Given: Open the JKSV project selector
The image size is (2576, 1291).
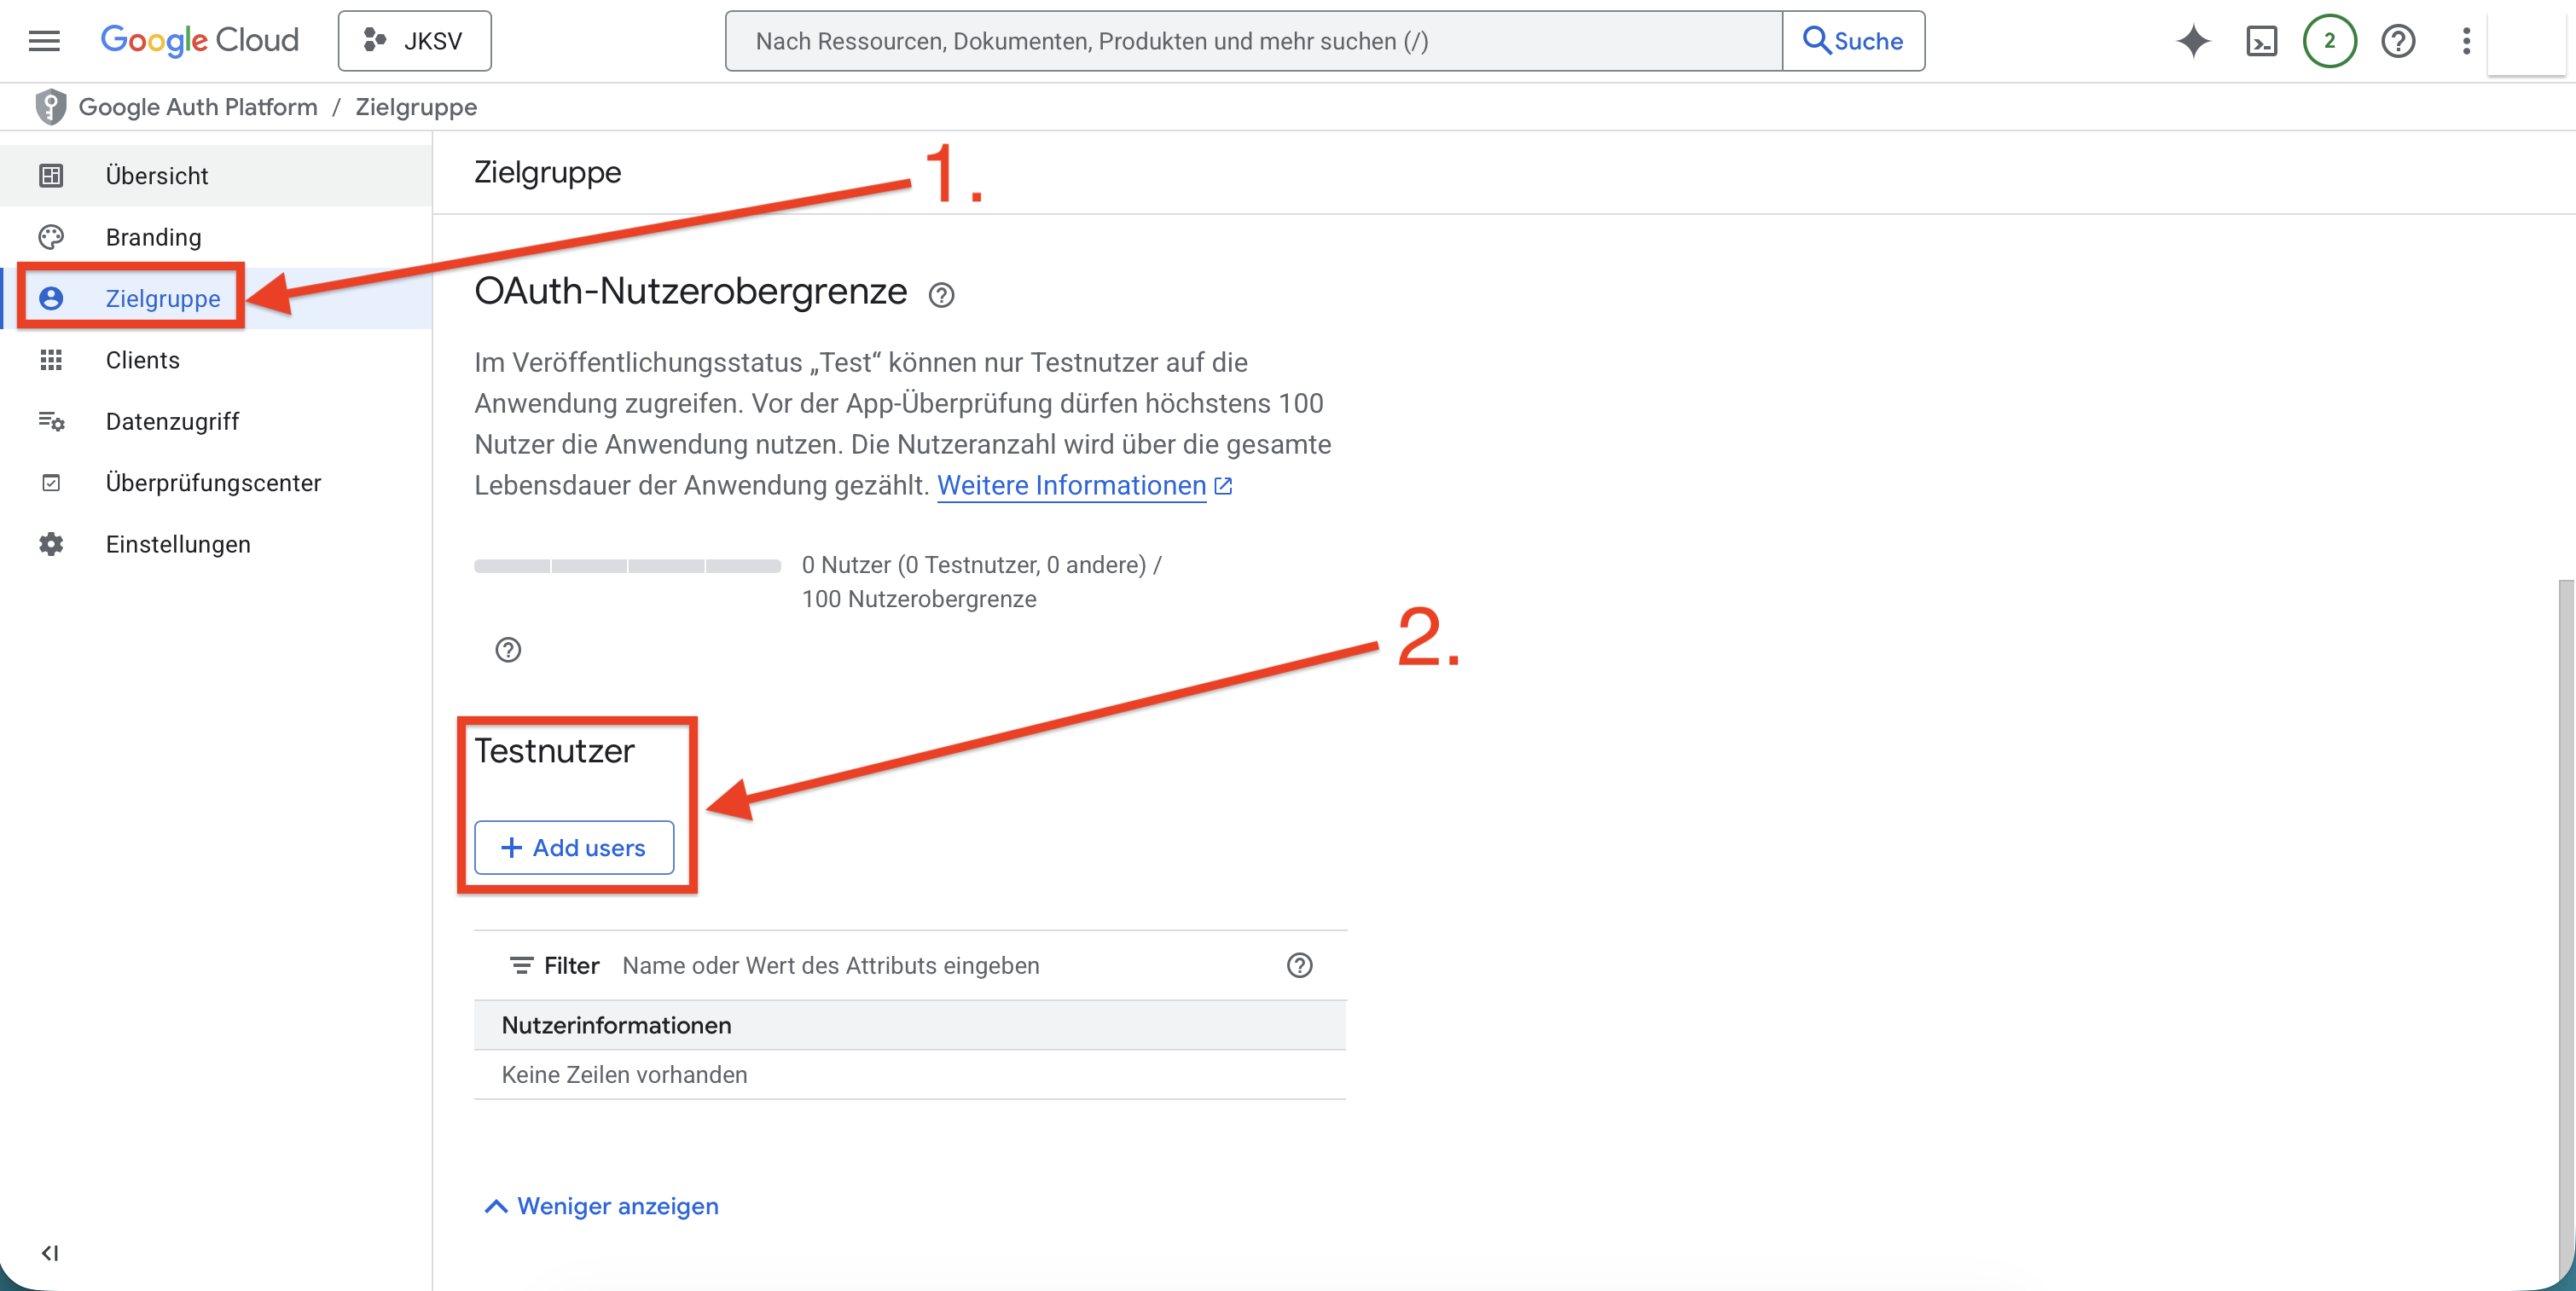Looking at the screenshot, I should tap(414, 41).
